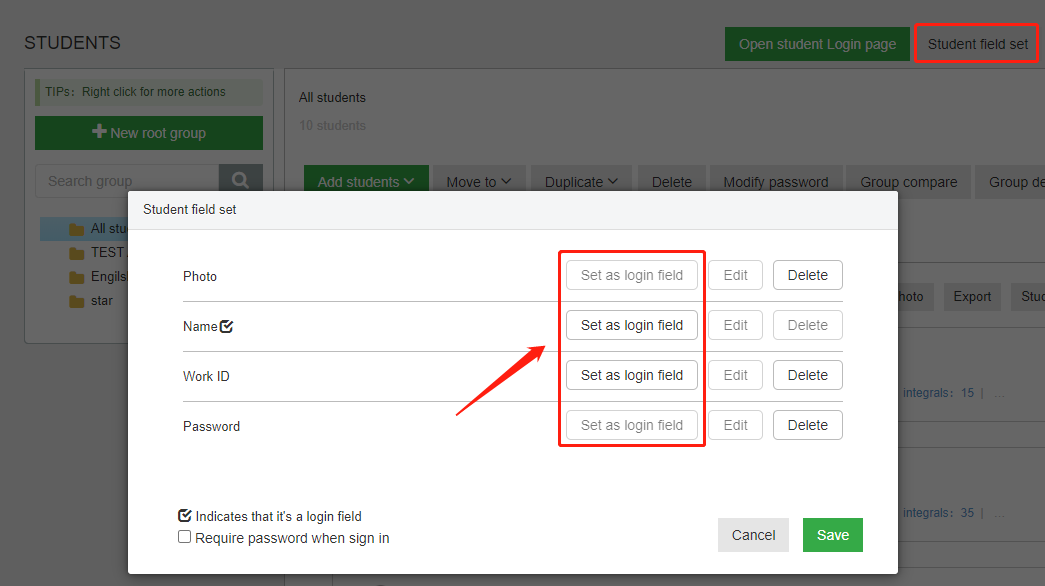
Task: Focus the Search group input field
Action: click(x=126, y=181)
